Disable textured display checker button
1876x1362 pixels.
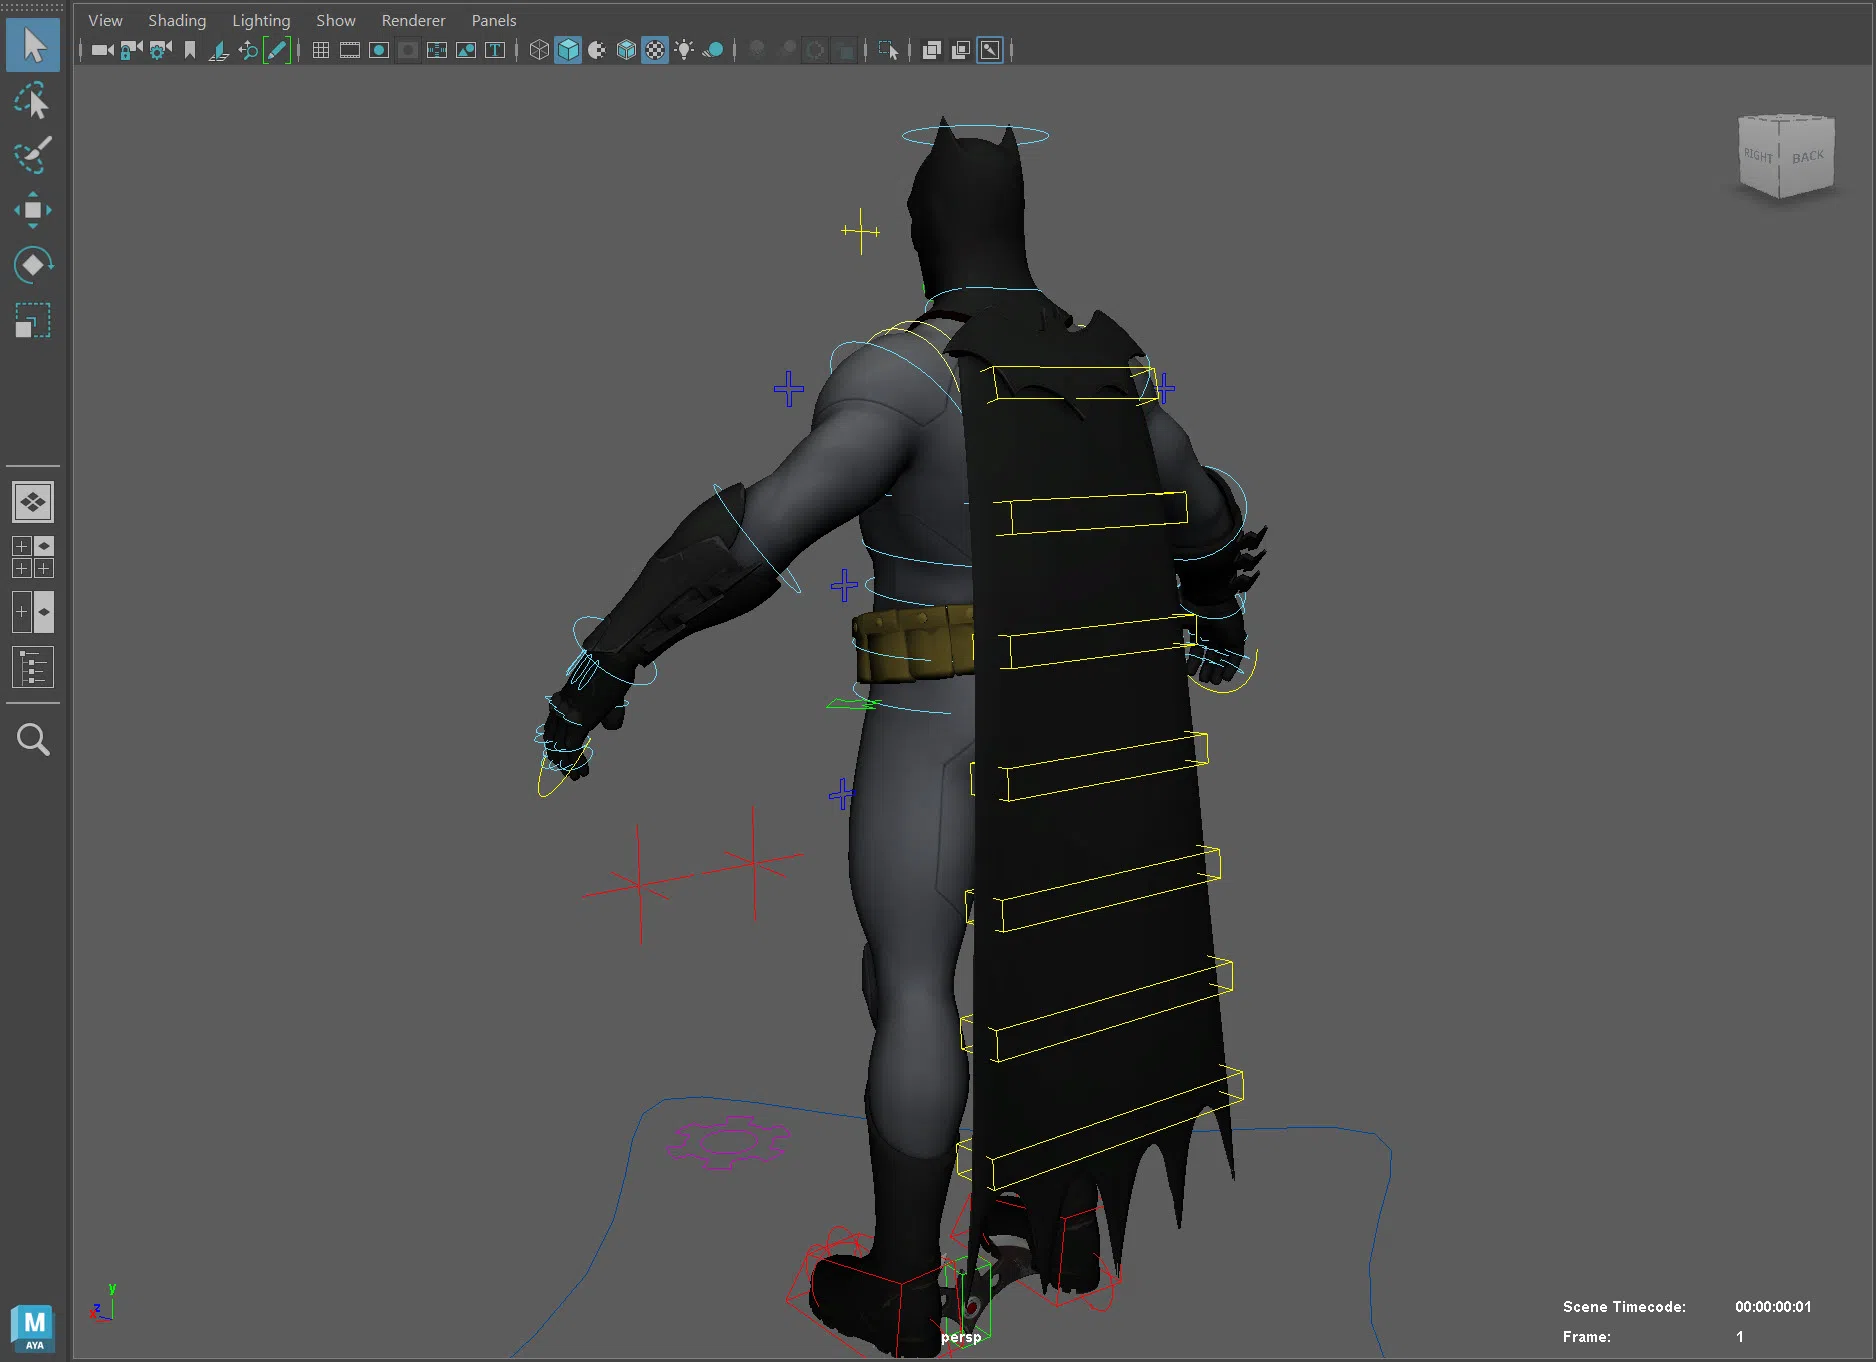click(x=655, y=50)
